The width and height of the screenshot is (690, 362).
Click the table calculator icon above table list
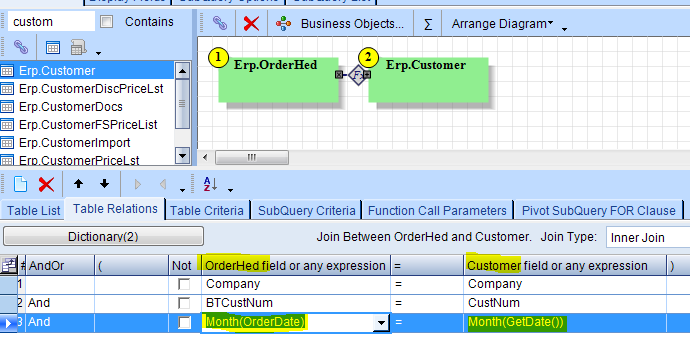78,48
